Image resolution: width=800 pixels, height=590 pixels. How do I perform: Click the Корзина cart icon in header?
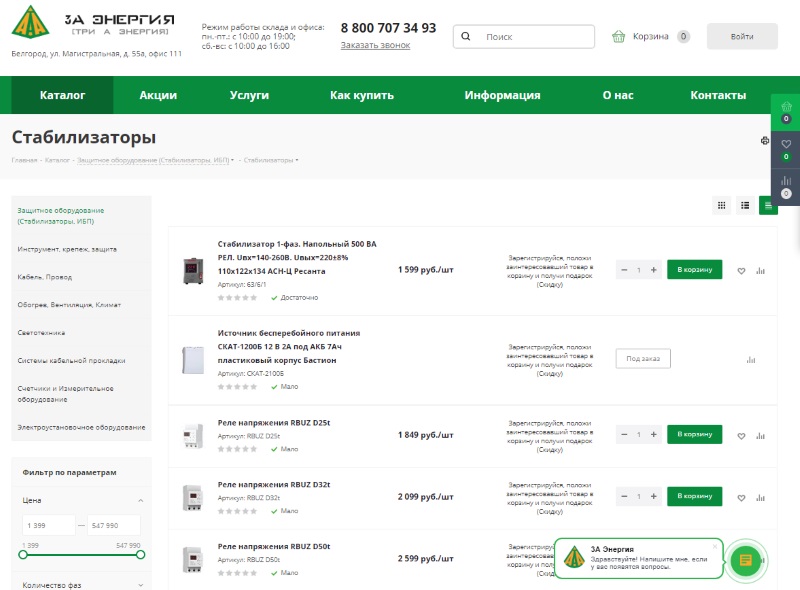pos(619,36)
